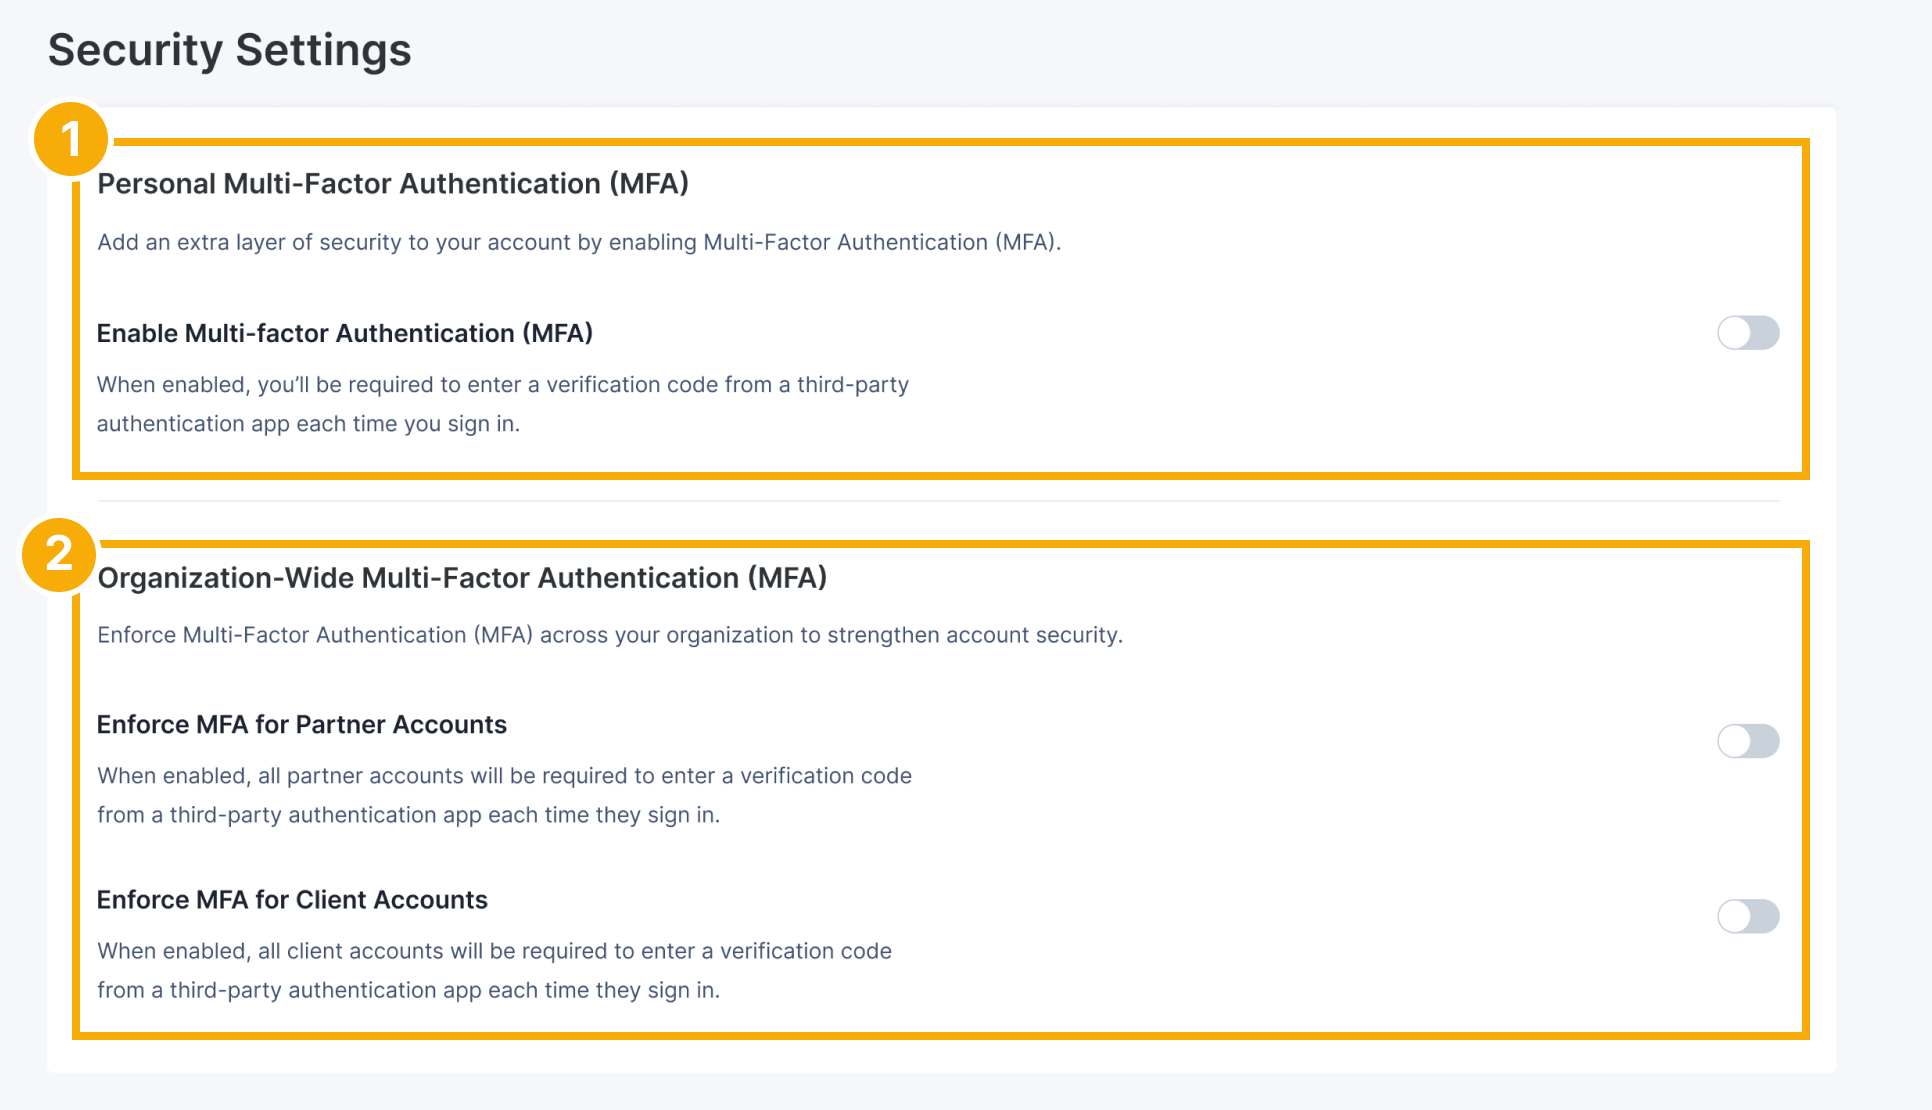Switch on Enforce MFA for Client Accounts
Image resolution: width=1932 pixels, height=1110 pixels.
click(1747, 916)
